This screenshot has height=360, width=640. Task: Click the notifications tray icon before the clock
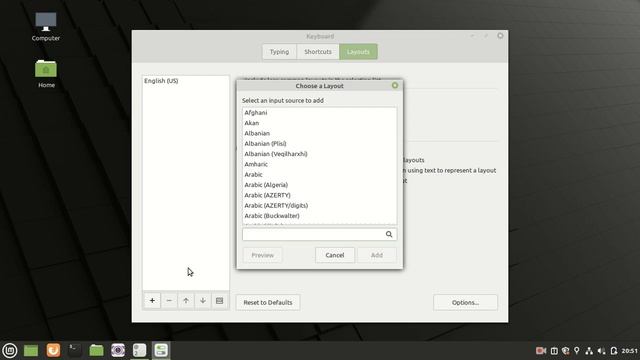pos(613,351)
